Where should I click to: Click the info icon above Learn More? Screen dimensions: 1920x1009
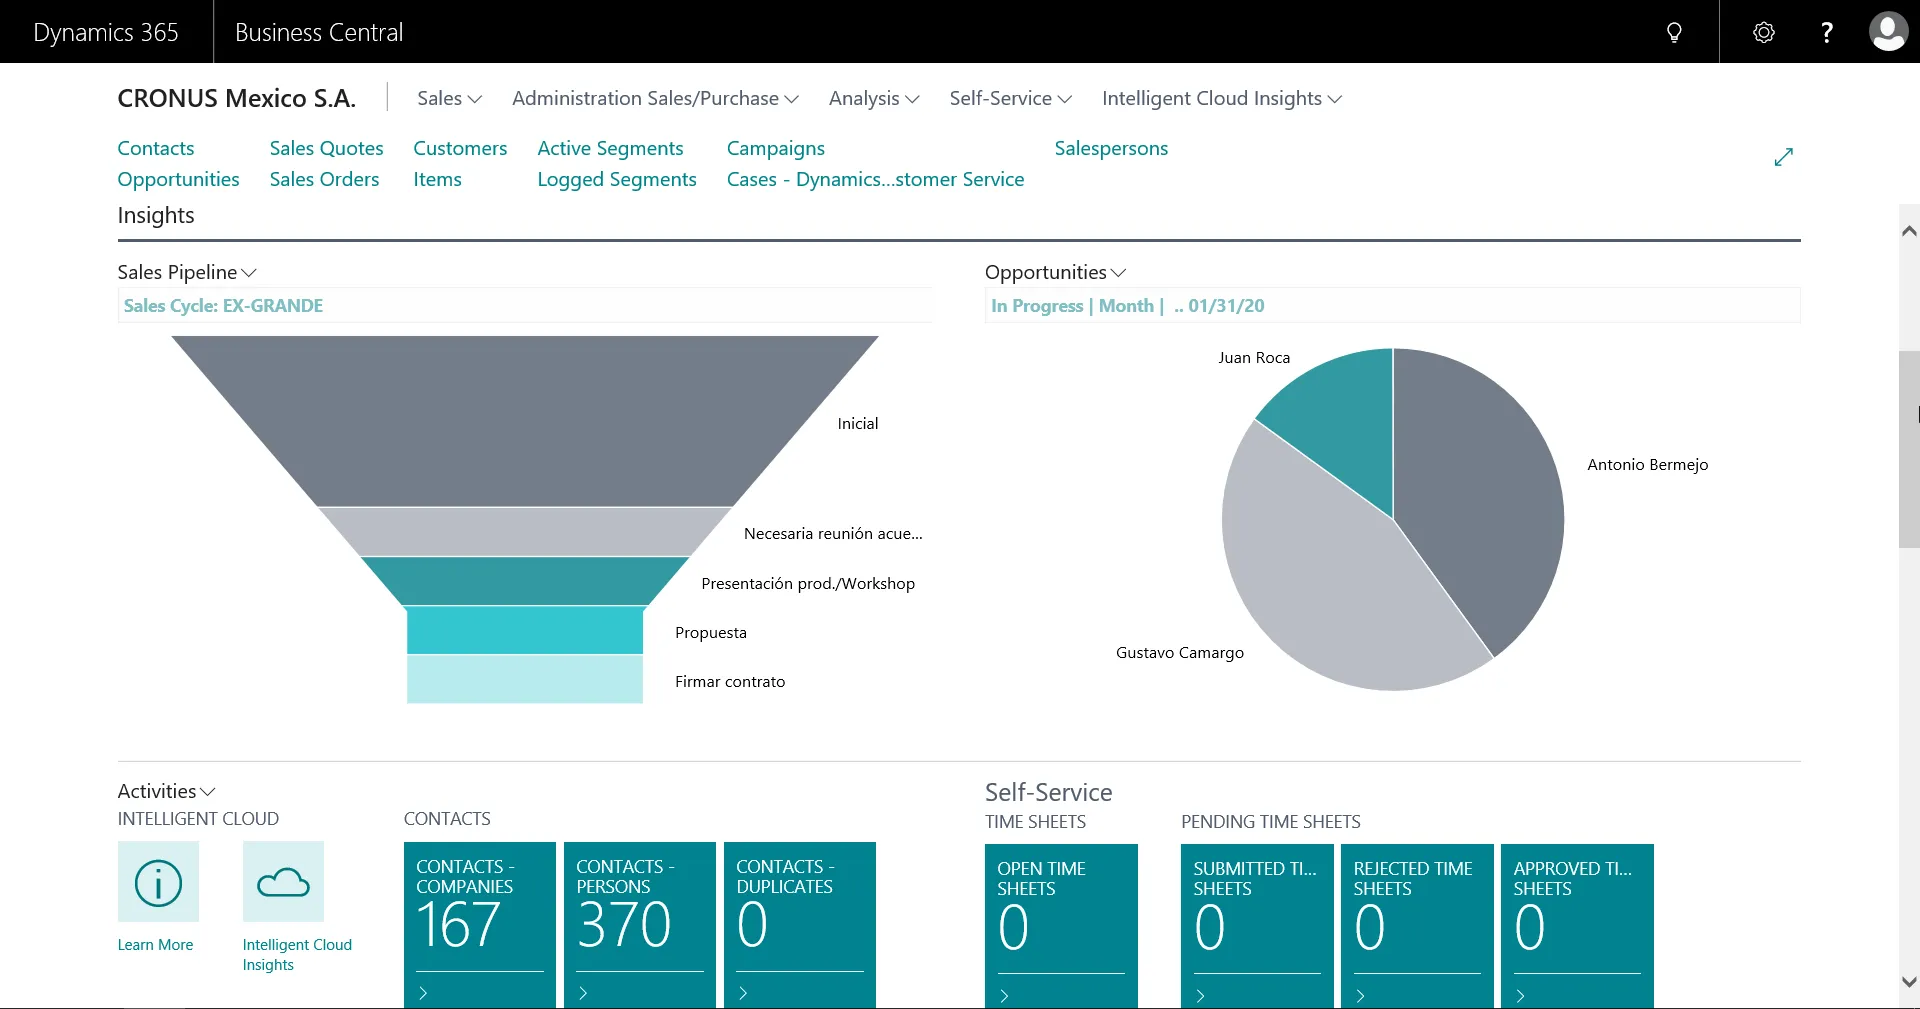point(157,883)
